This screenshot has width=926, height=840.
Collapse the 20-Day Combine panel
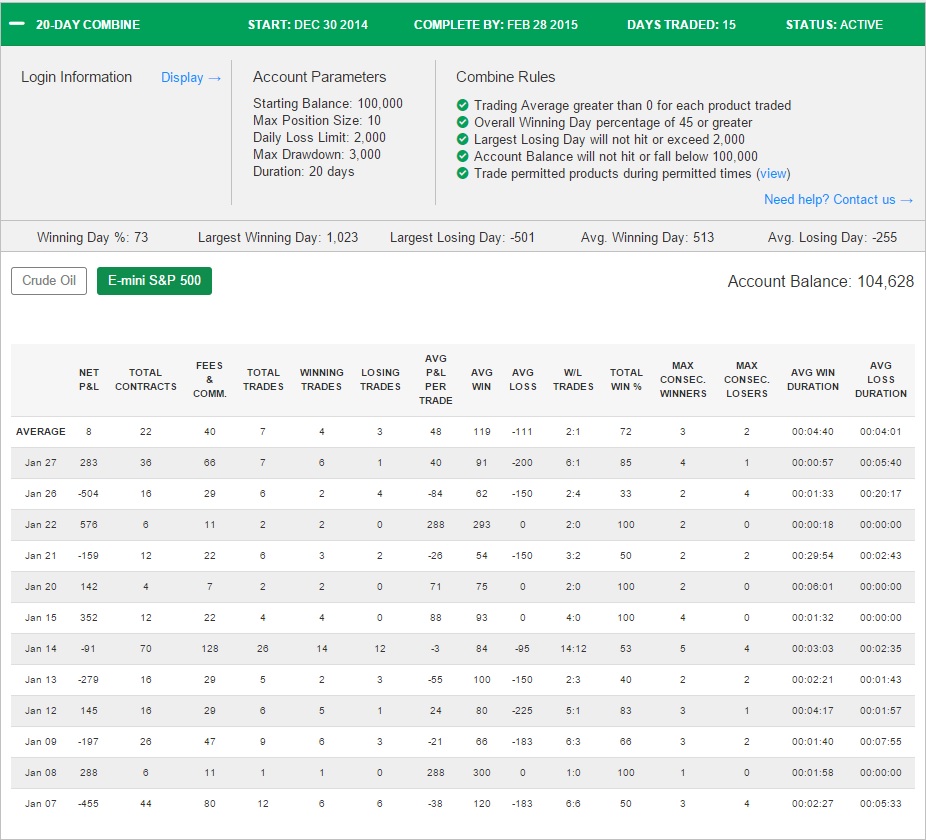point(18,24)
